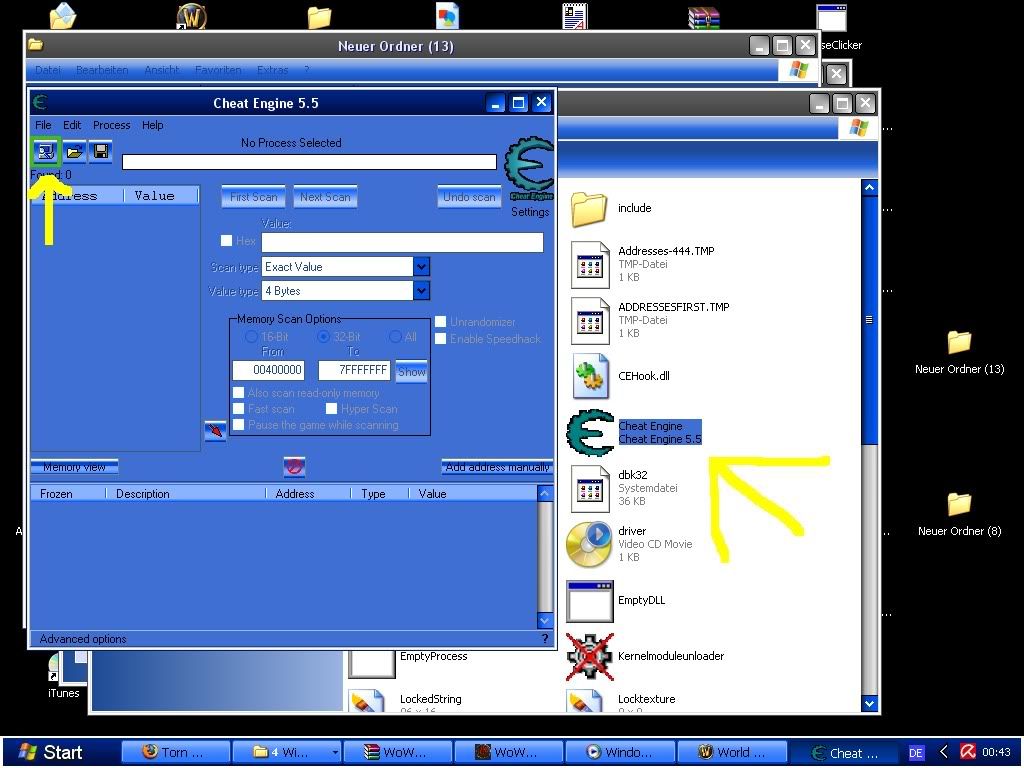Click the To address field 7FFFFFFF
Viewport: 1024px width, 768px height.
tap(354, 370)
